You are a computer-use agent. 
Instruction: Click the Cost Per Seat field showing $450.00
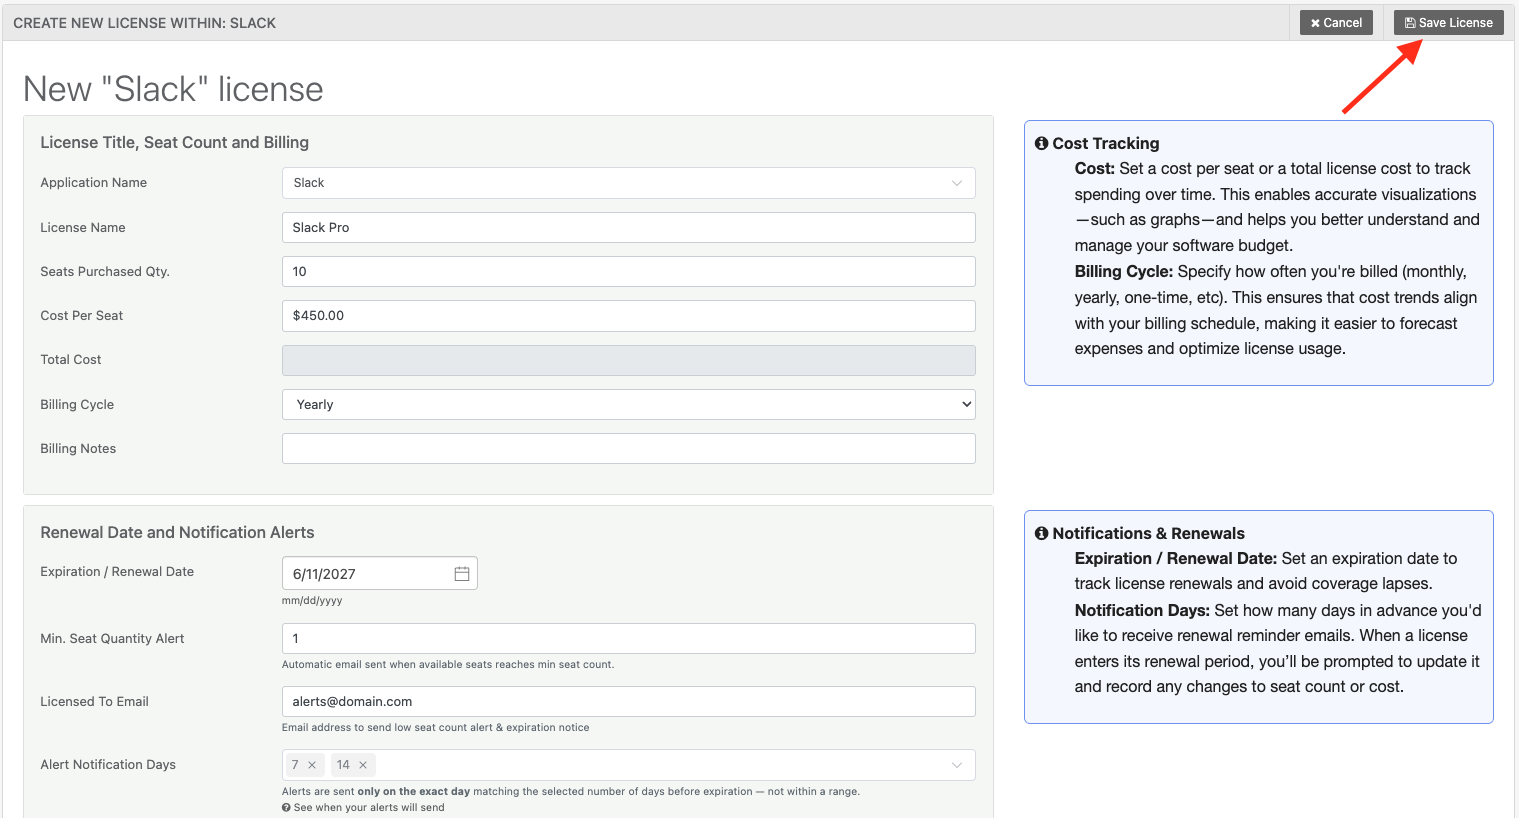pyautogui.click(x=628, y=315)
